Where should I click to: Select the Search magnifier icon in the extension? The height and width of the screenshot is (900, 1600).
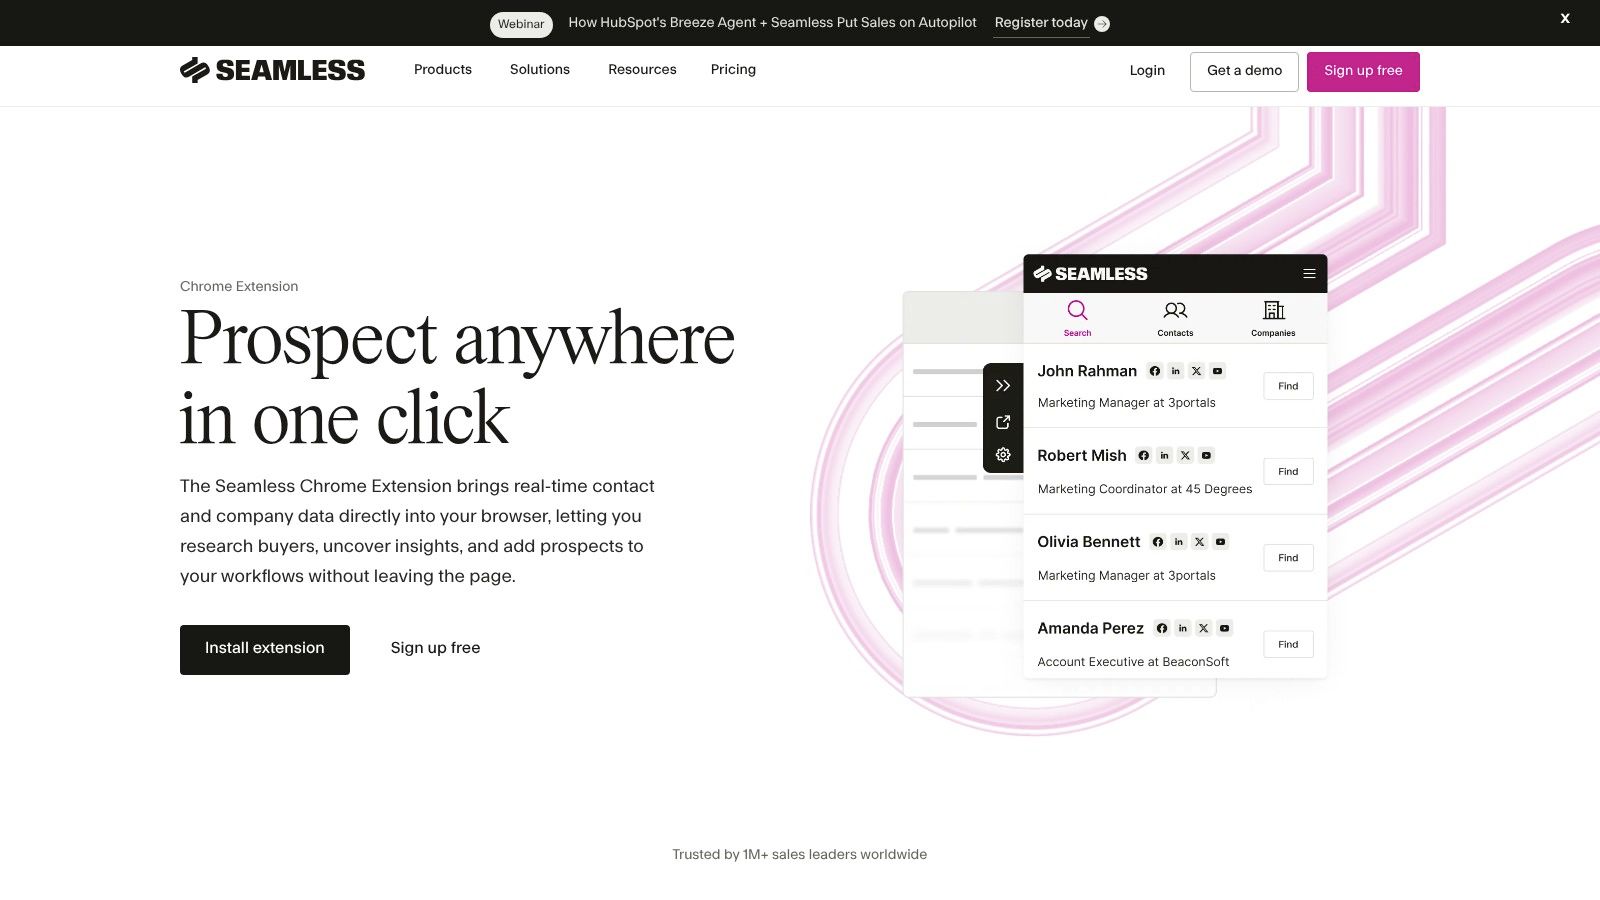1077,310
